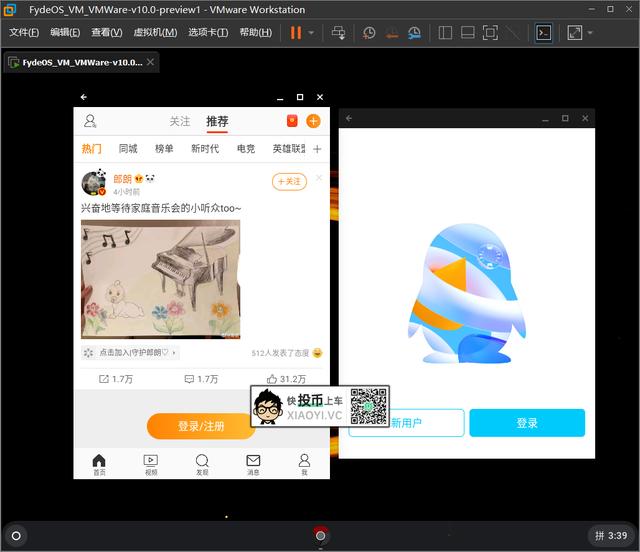Open the Weibo 发现 tab
This screenshot has width=640, height=552.
[202, 465]
